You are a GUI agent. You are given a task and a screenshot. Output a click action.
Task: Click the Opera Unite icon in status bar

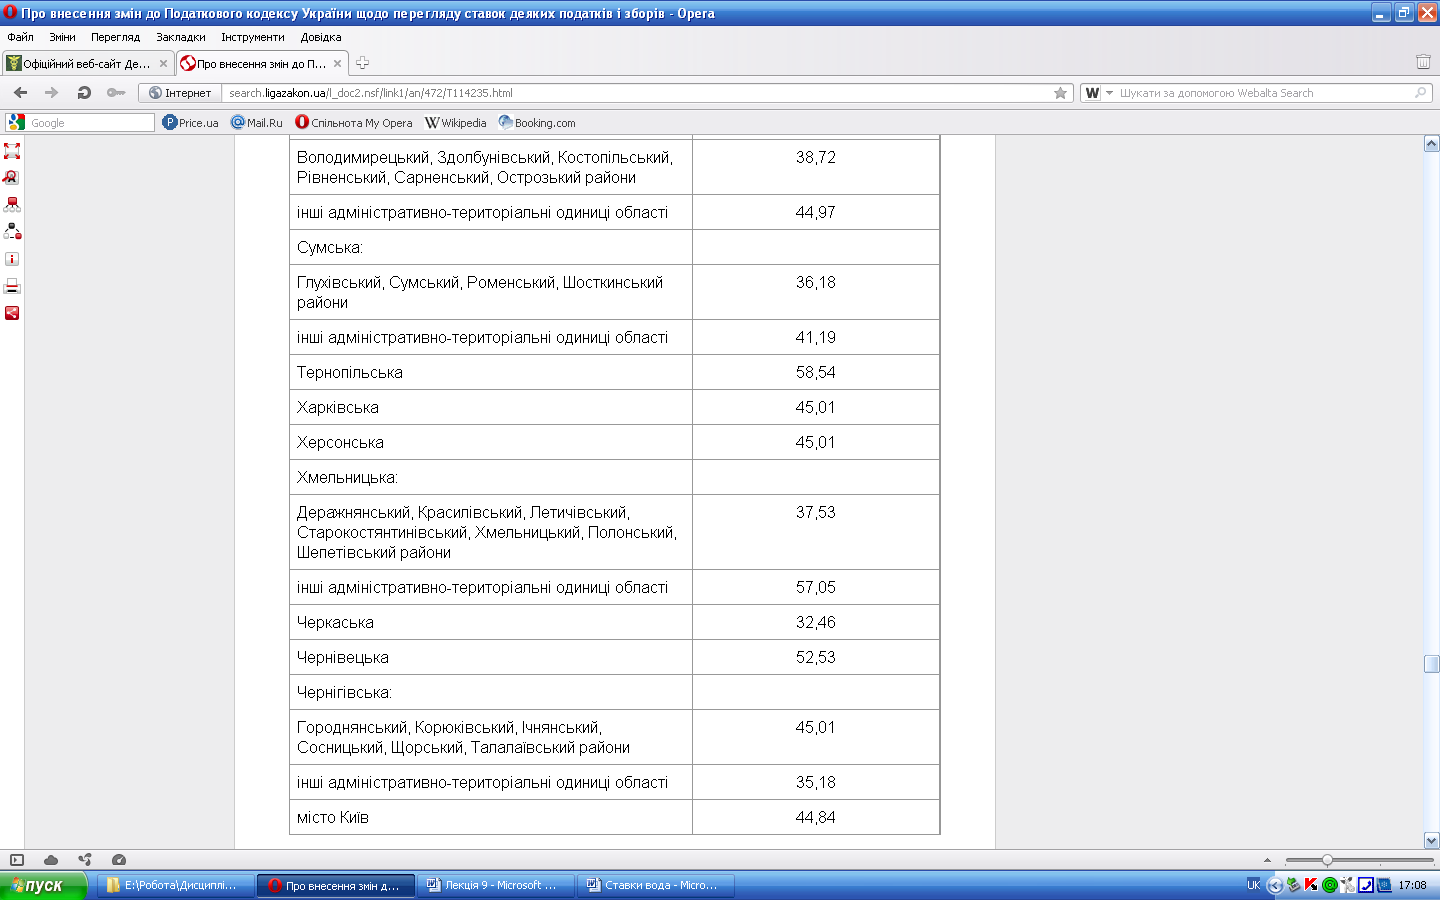[x=85, y=860]
